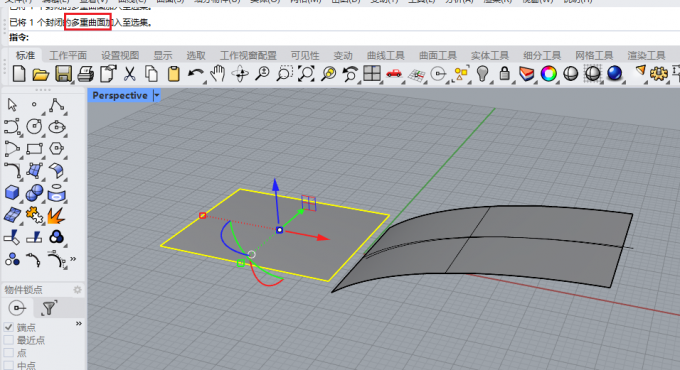Expand osnap panel overflow chevron
This screenshot has height=370, width=680.
[x=78, y=324]
